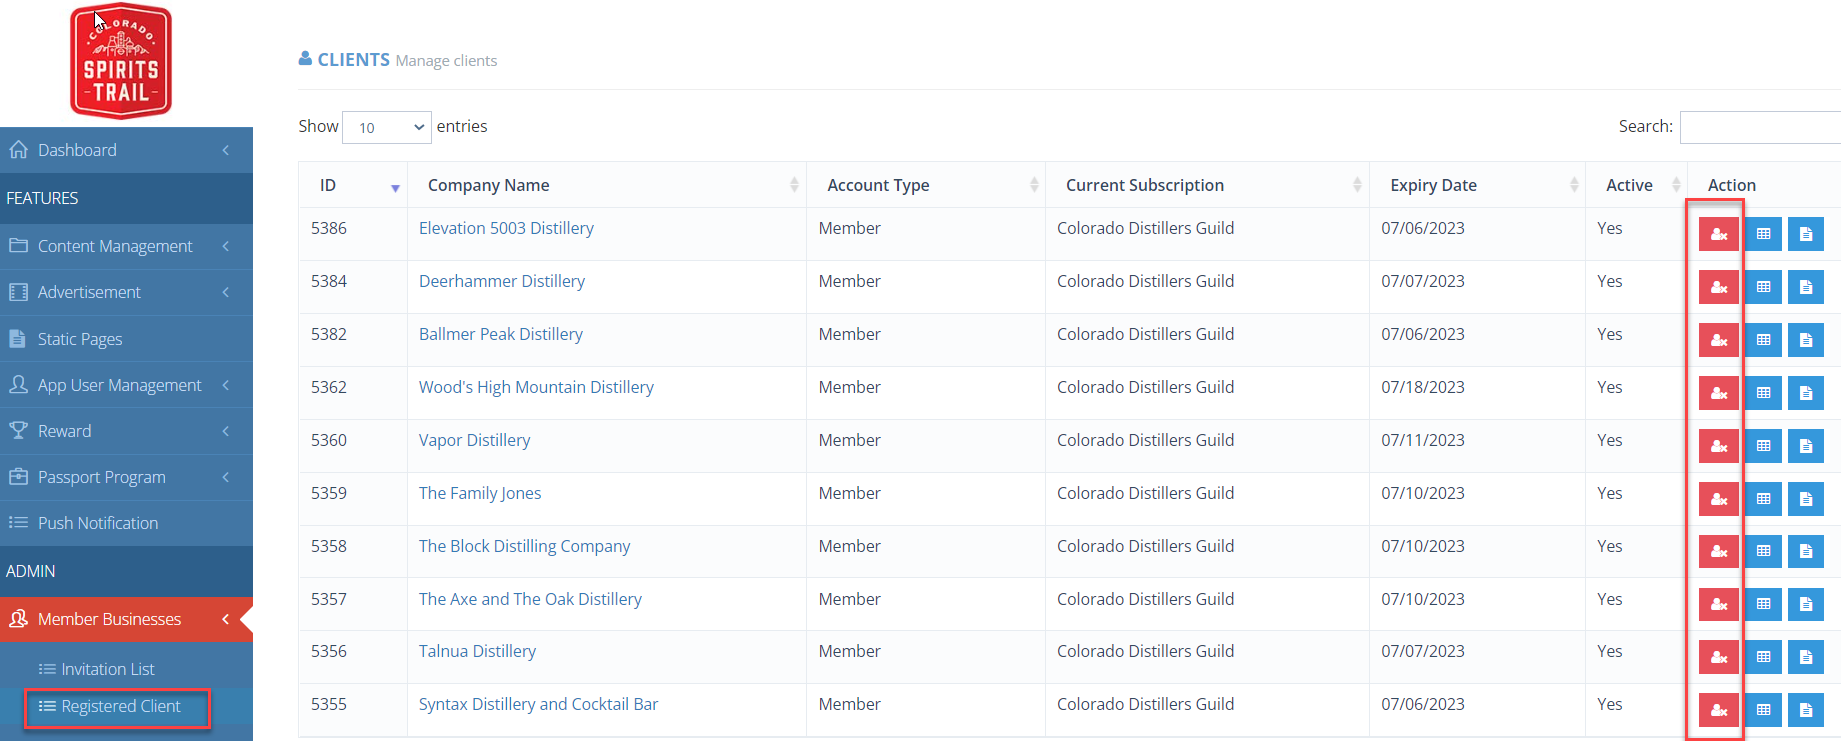Click grid icon for Vapor Distillery
Viewport: 1841px width, 741px height.
coord(1763,446)
